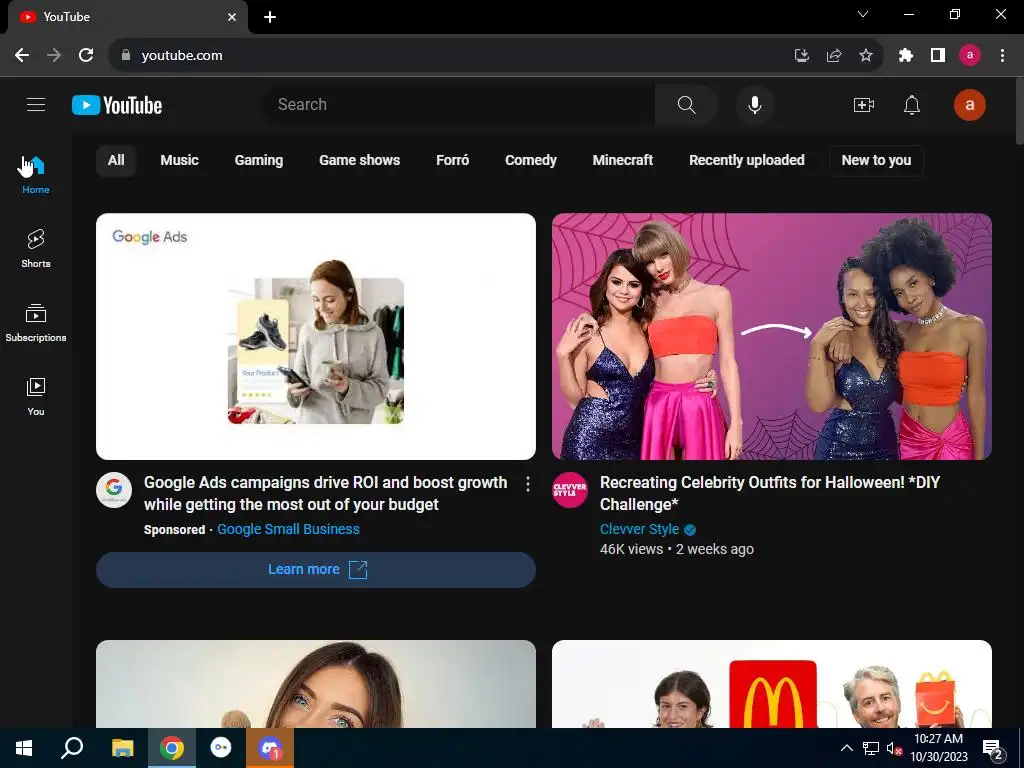Open Windows Start menu
1024x768 pixels.
(24, 748)
